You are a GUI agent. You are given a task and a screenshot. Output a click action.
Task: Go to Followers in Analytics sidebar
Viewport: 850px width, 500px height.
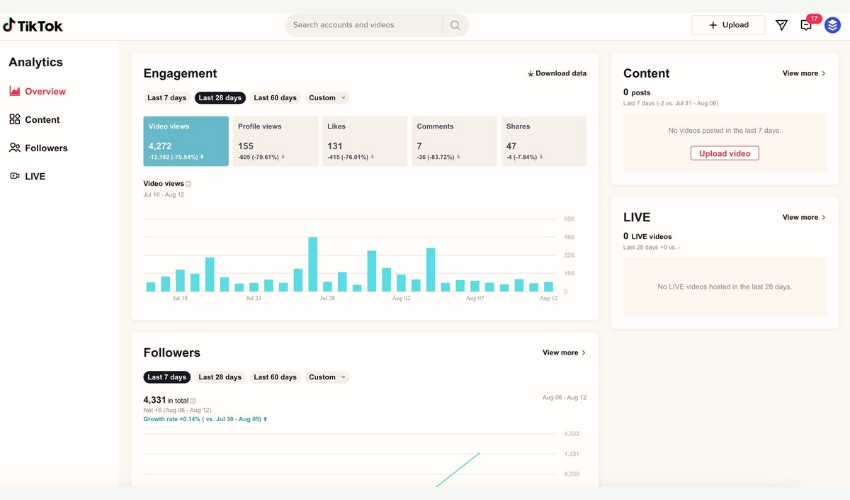(38, 148)
